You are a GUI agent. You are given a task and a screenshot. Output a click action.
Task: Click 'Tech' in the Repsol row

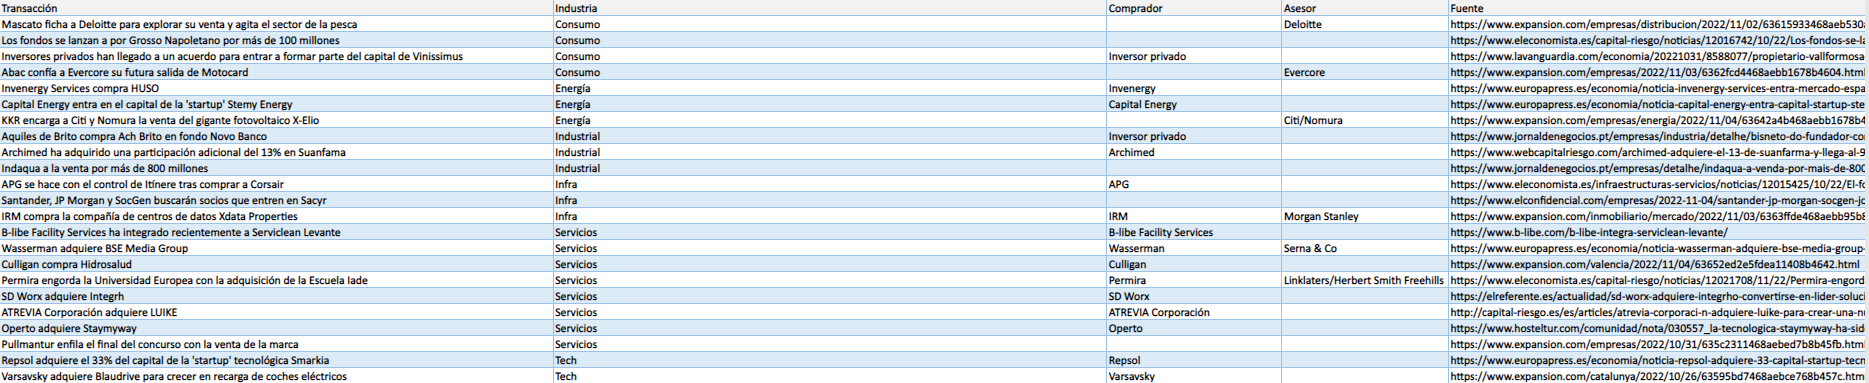pos(830,360)
